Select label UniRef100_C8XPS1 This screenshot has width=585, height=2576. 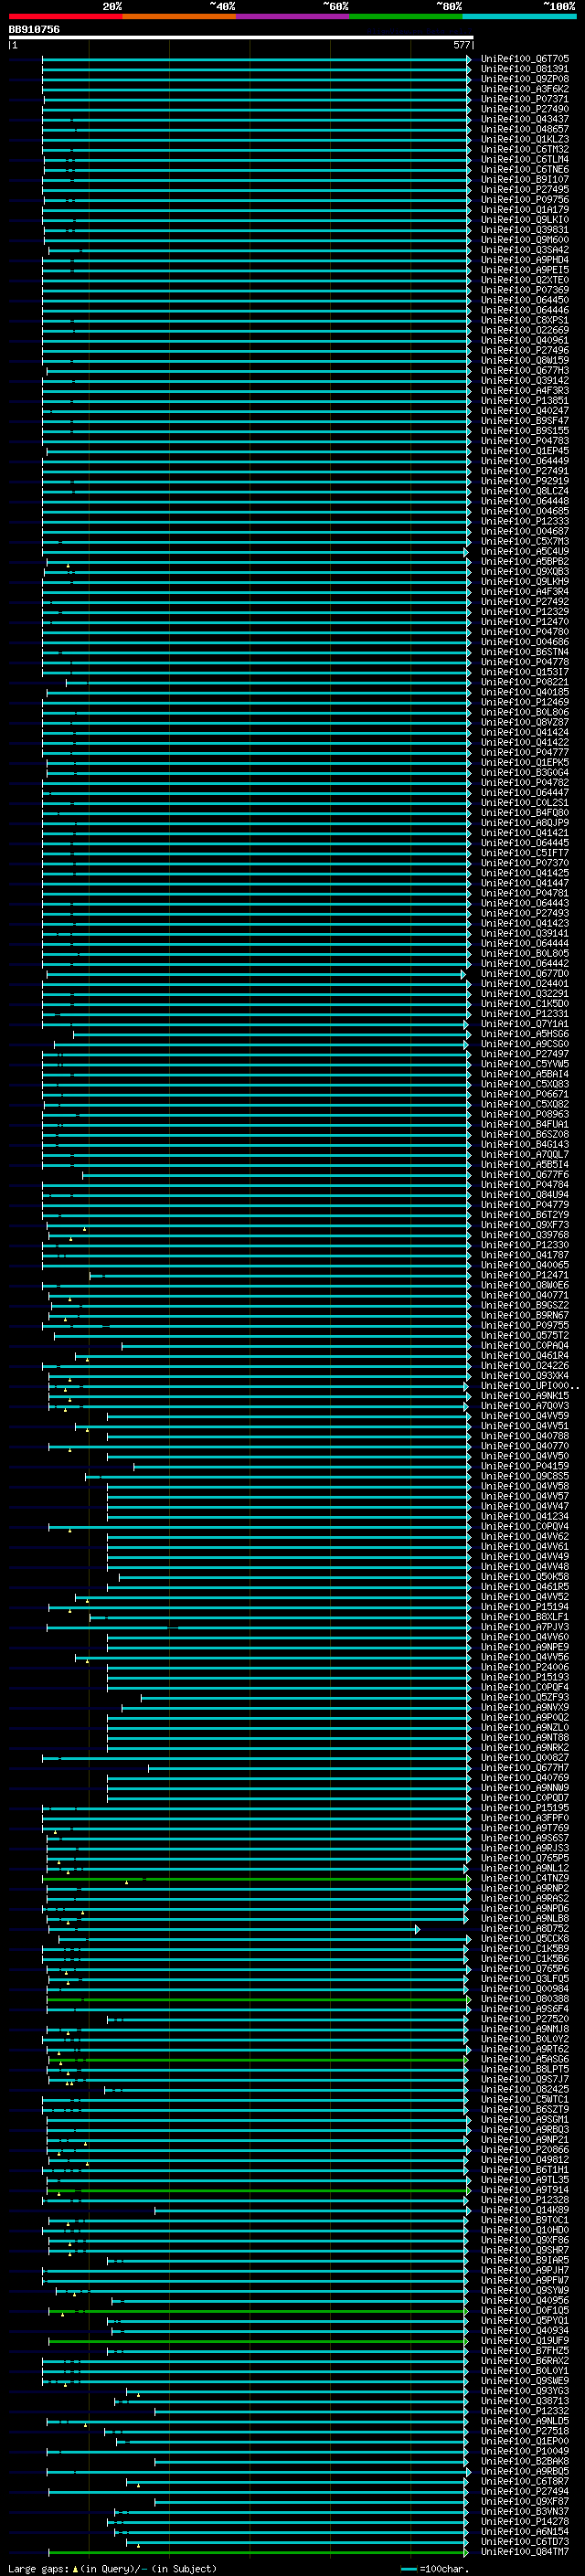(x=525, y=320)
